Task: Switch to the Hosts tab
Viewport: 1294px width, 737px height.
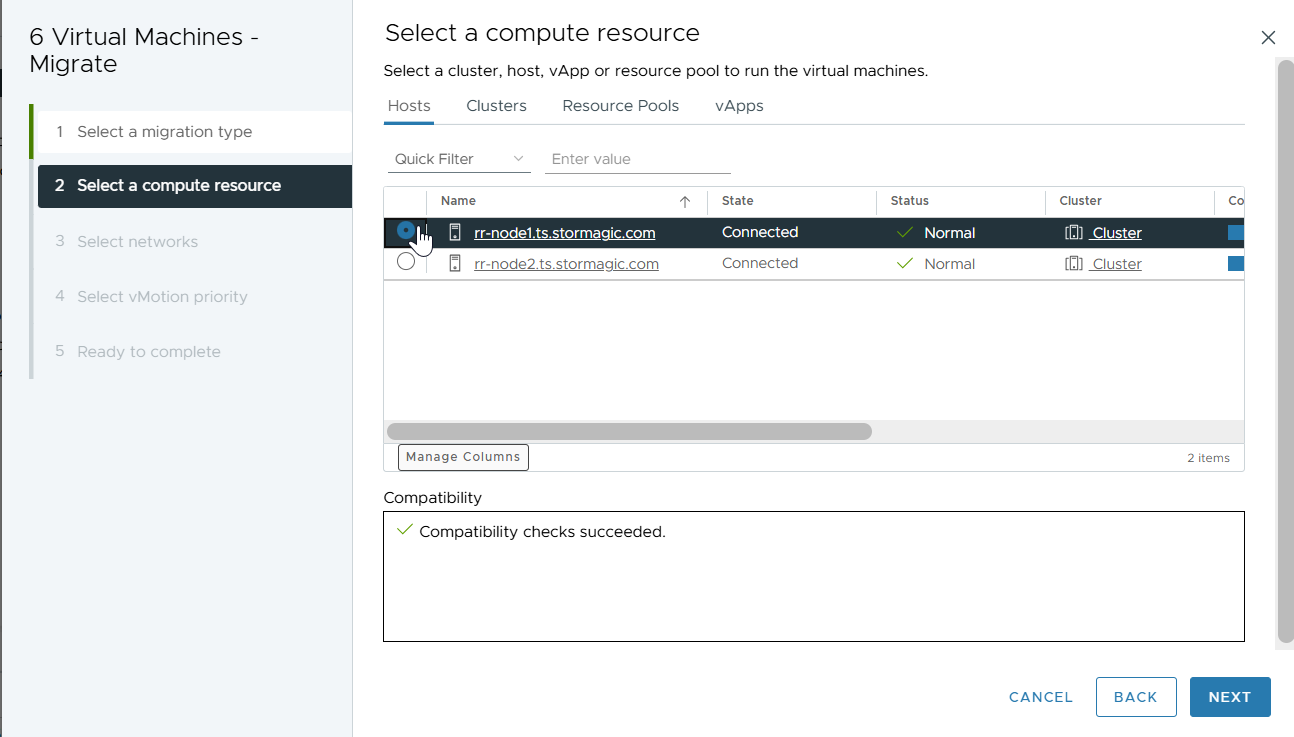Action: click(409, 106)
